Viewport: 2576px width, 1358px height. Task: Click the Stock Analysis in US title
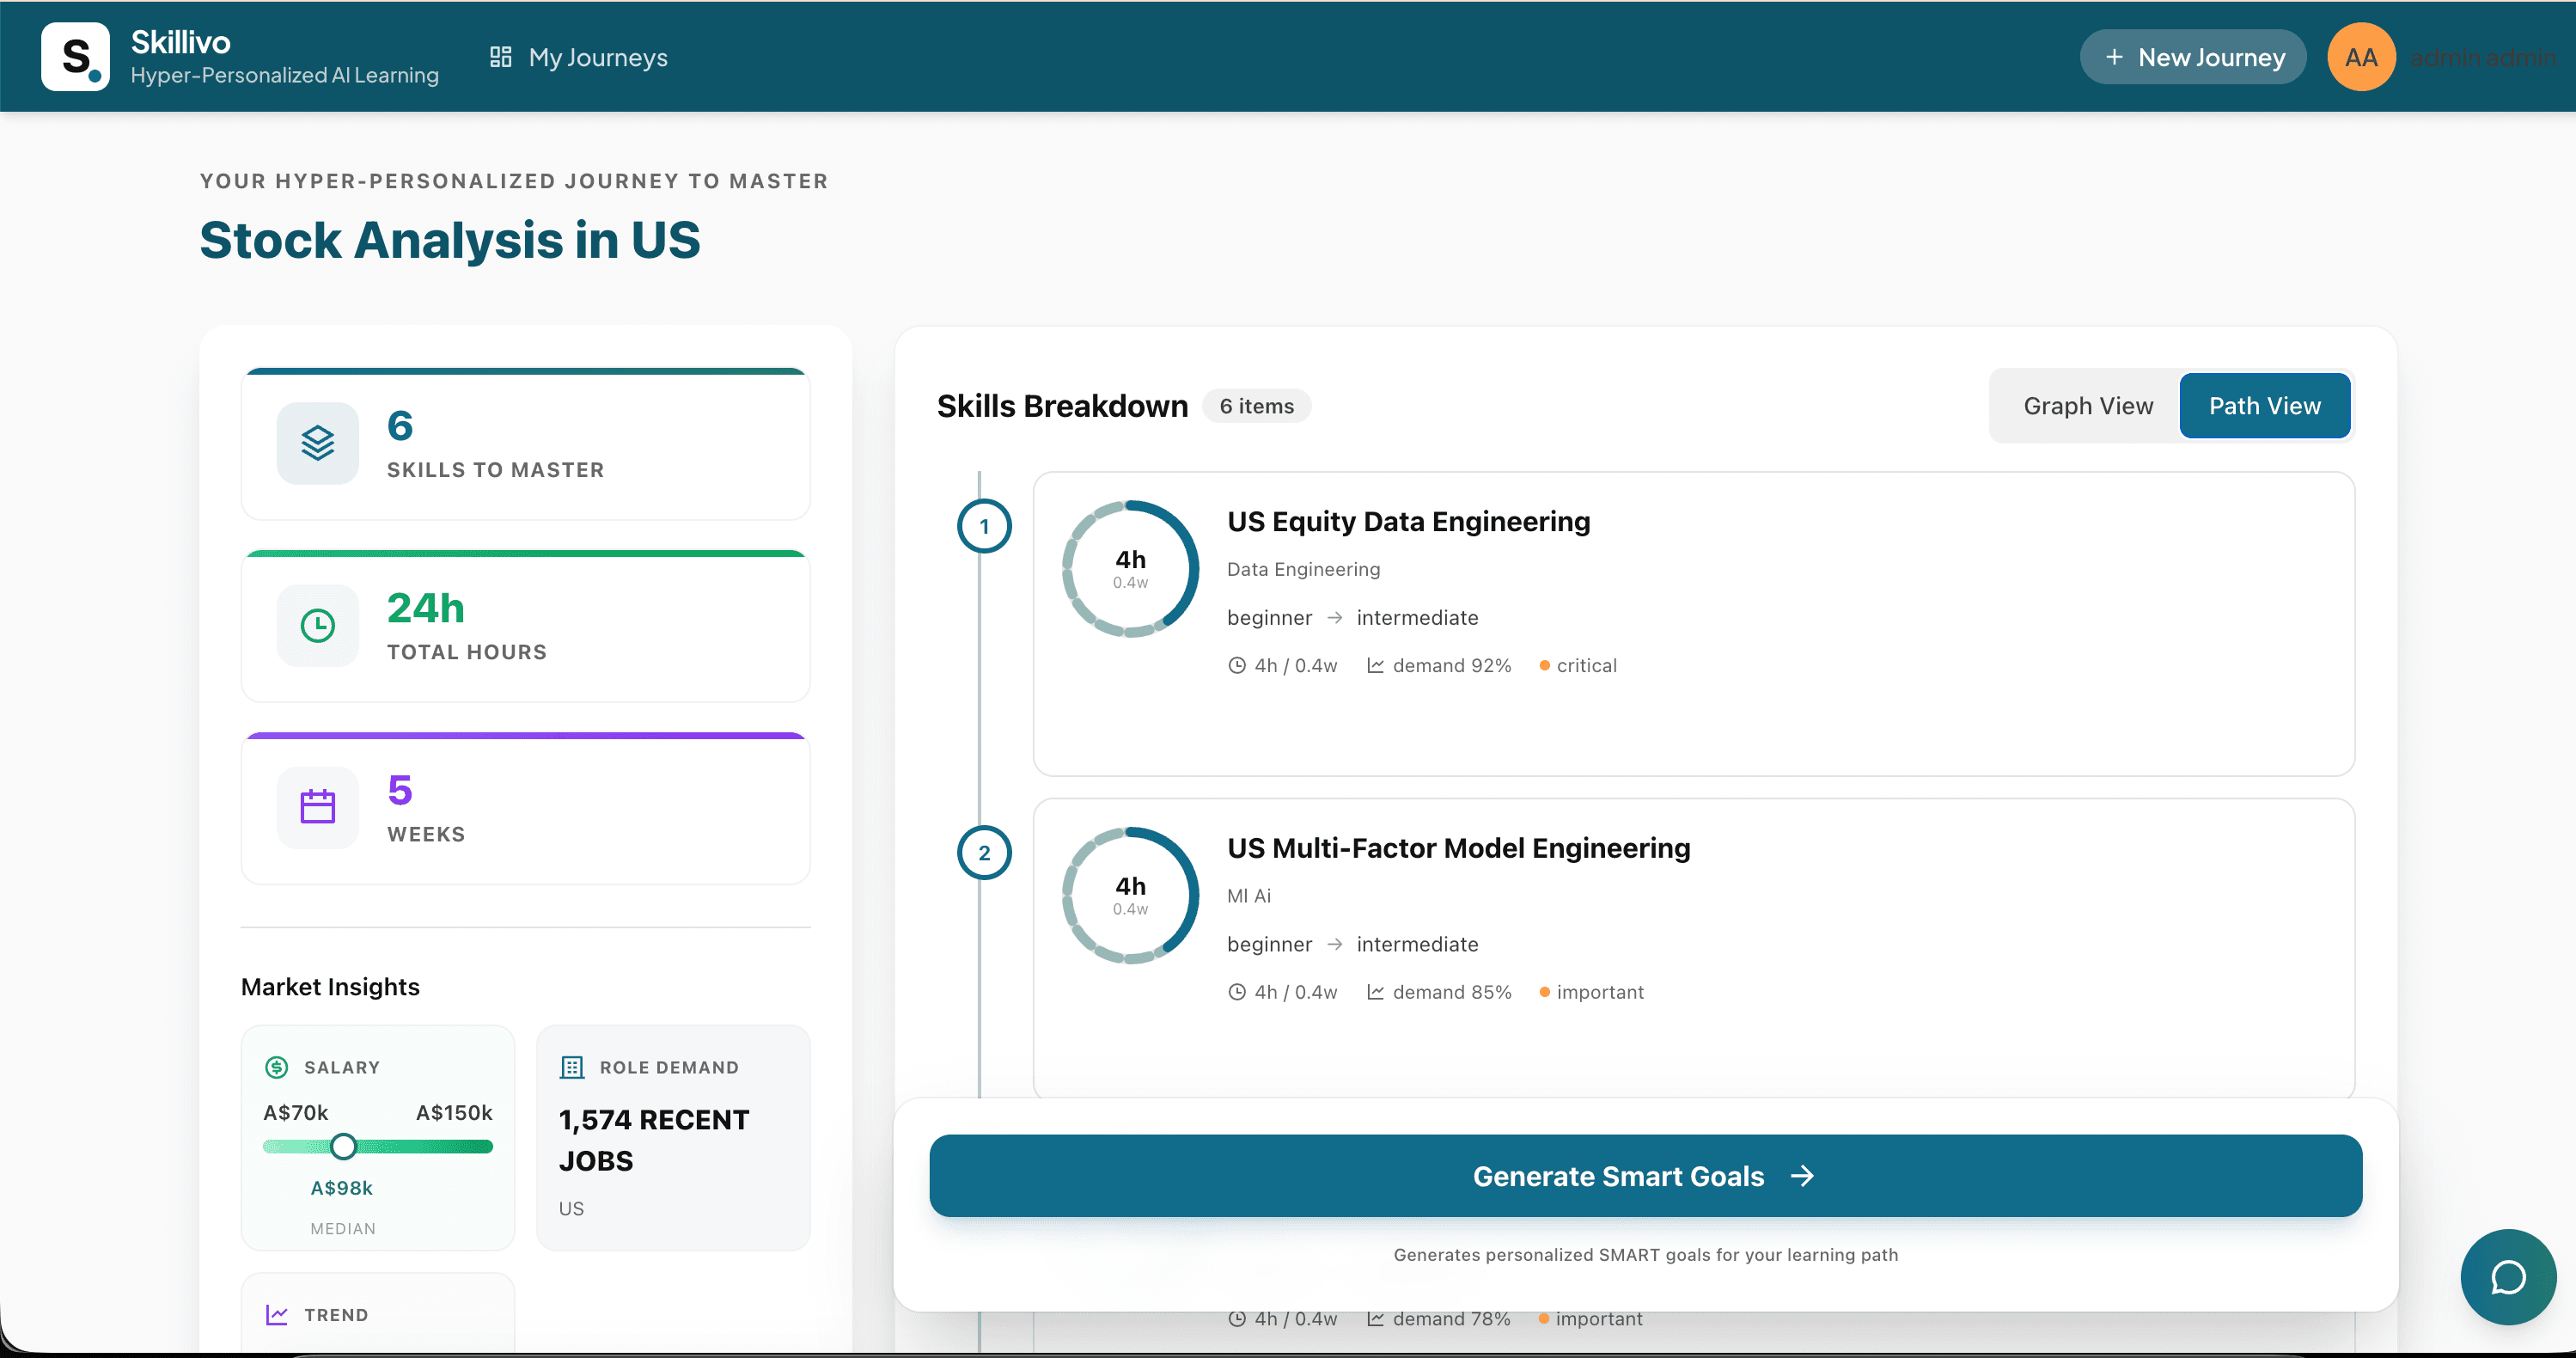click(x=450, y=240)
